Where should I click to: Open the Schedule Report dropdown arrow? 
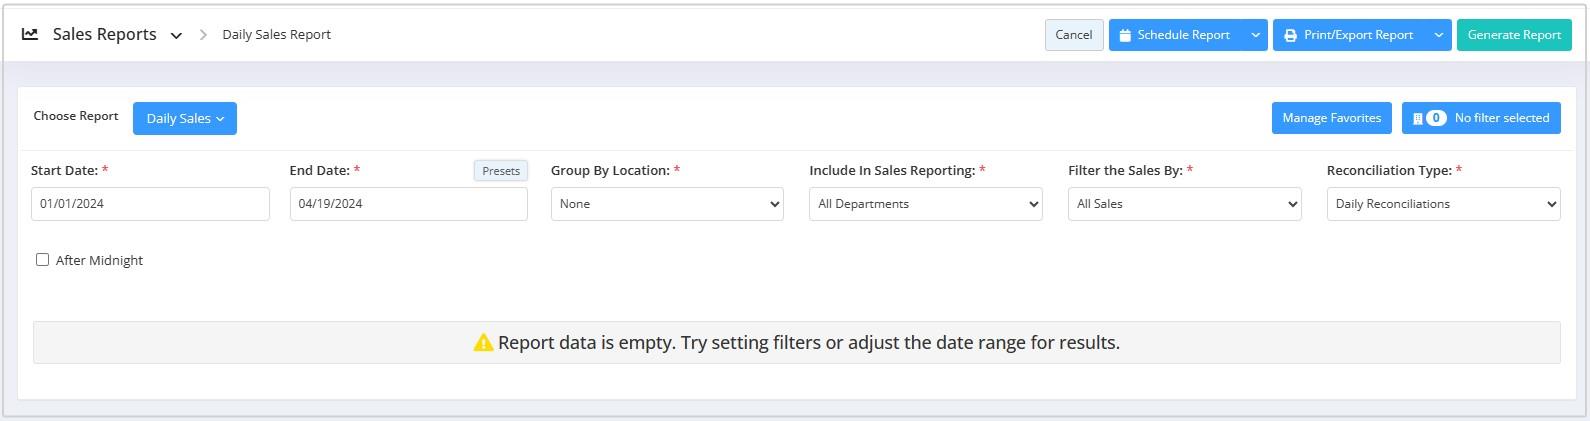[1255, 35]
